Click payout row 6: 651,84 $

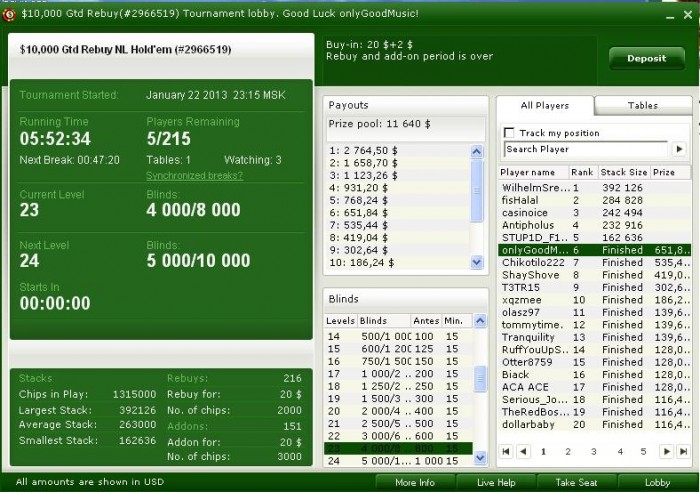tap(398, 213)
